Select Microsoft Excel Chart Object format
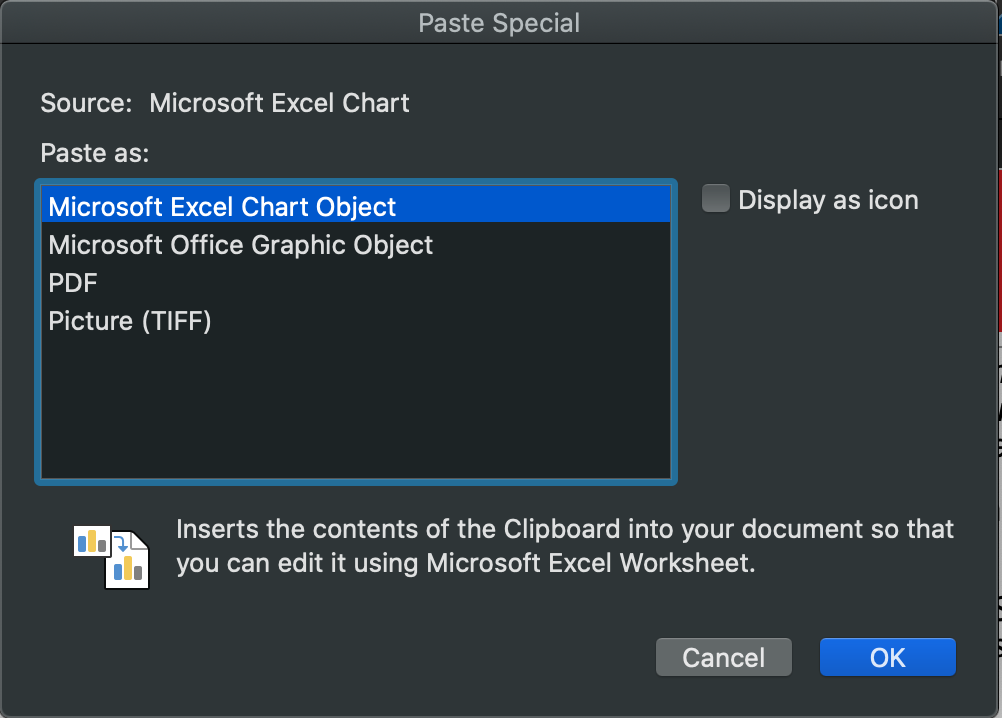The height and width of the screenshot is (718, 1002). click(x=222, y=207)
